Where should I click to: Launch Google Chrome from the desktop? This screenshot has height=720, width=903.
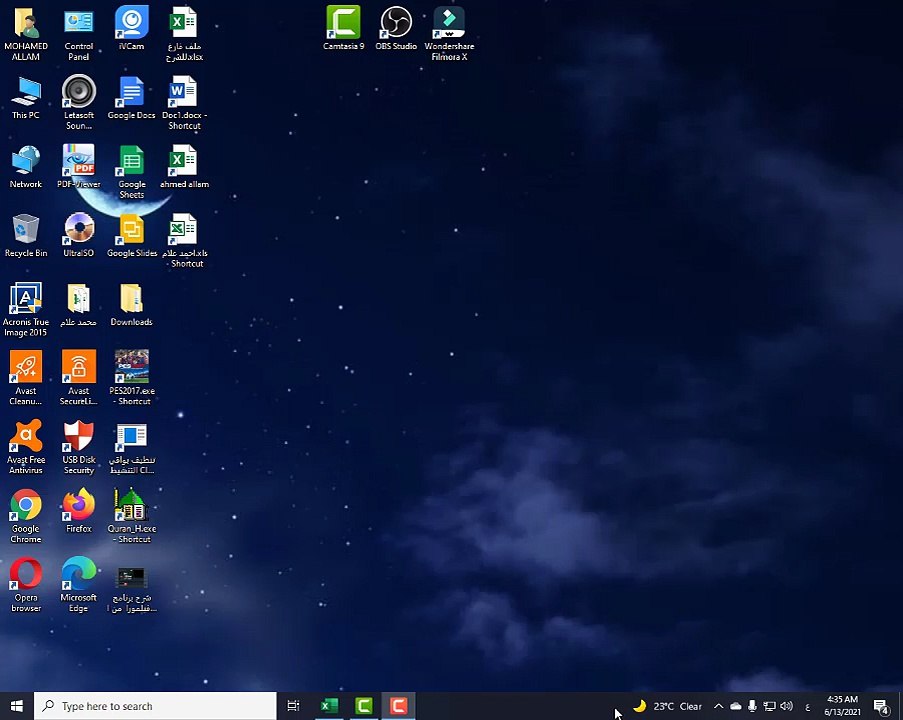click(26, 516)
